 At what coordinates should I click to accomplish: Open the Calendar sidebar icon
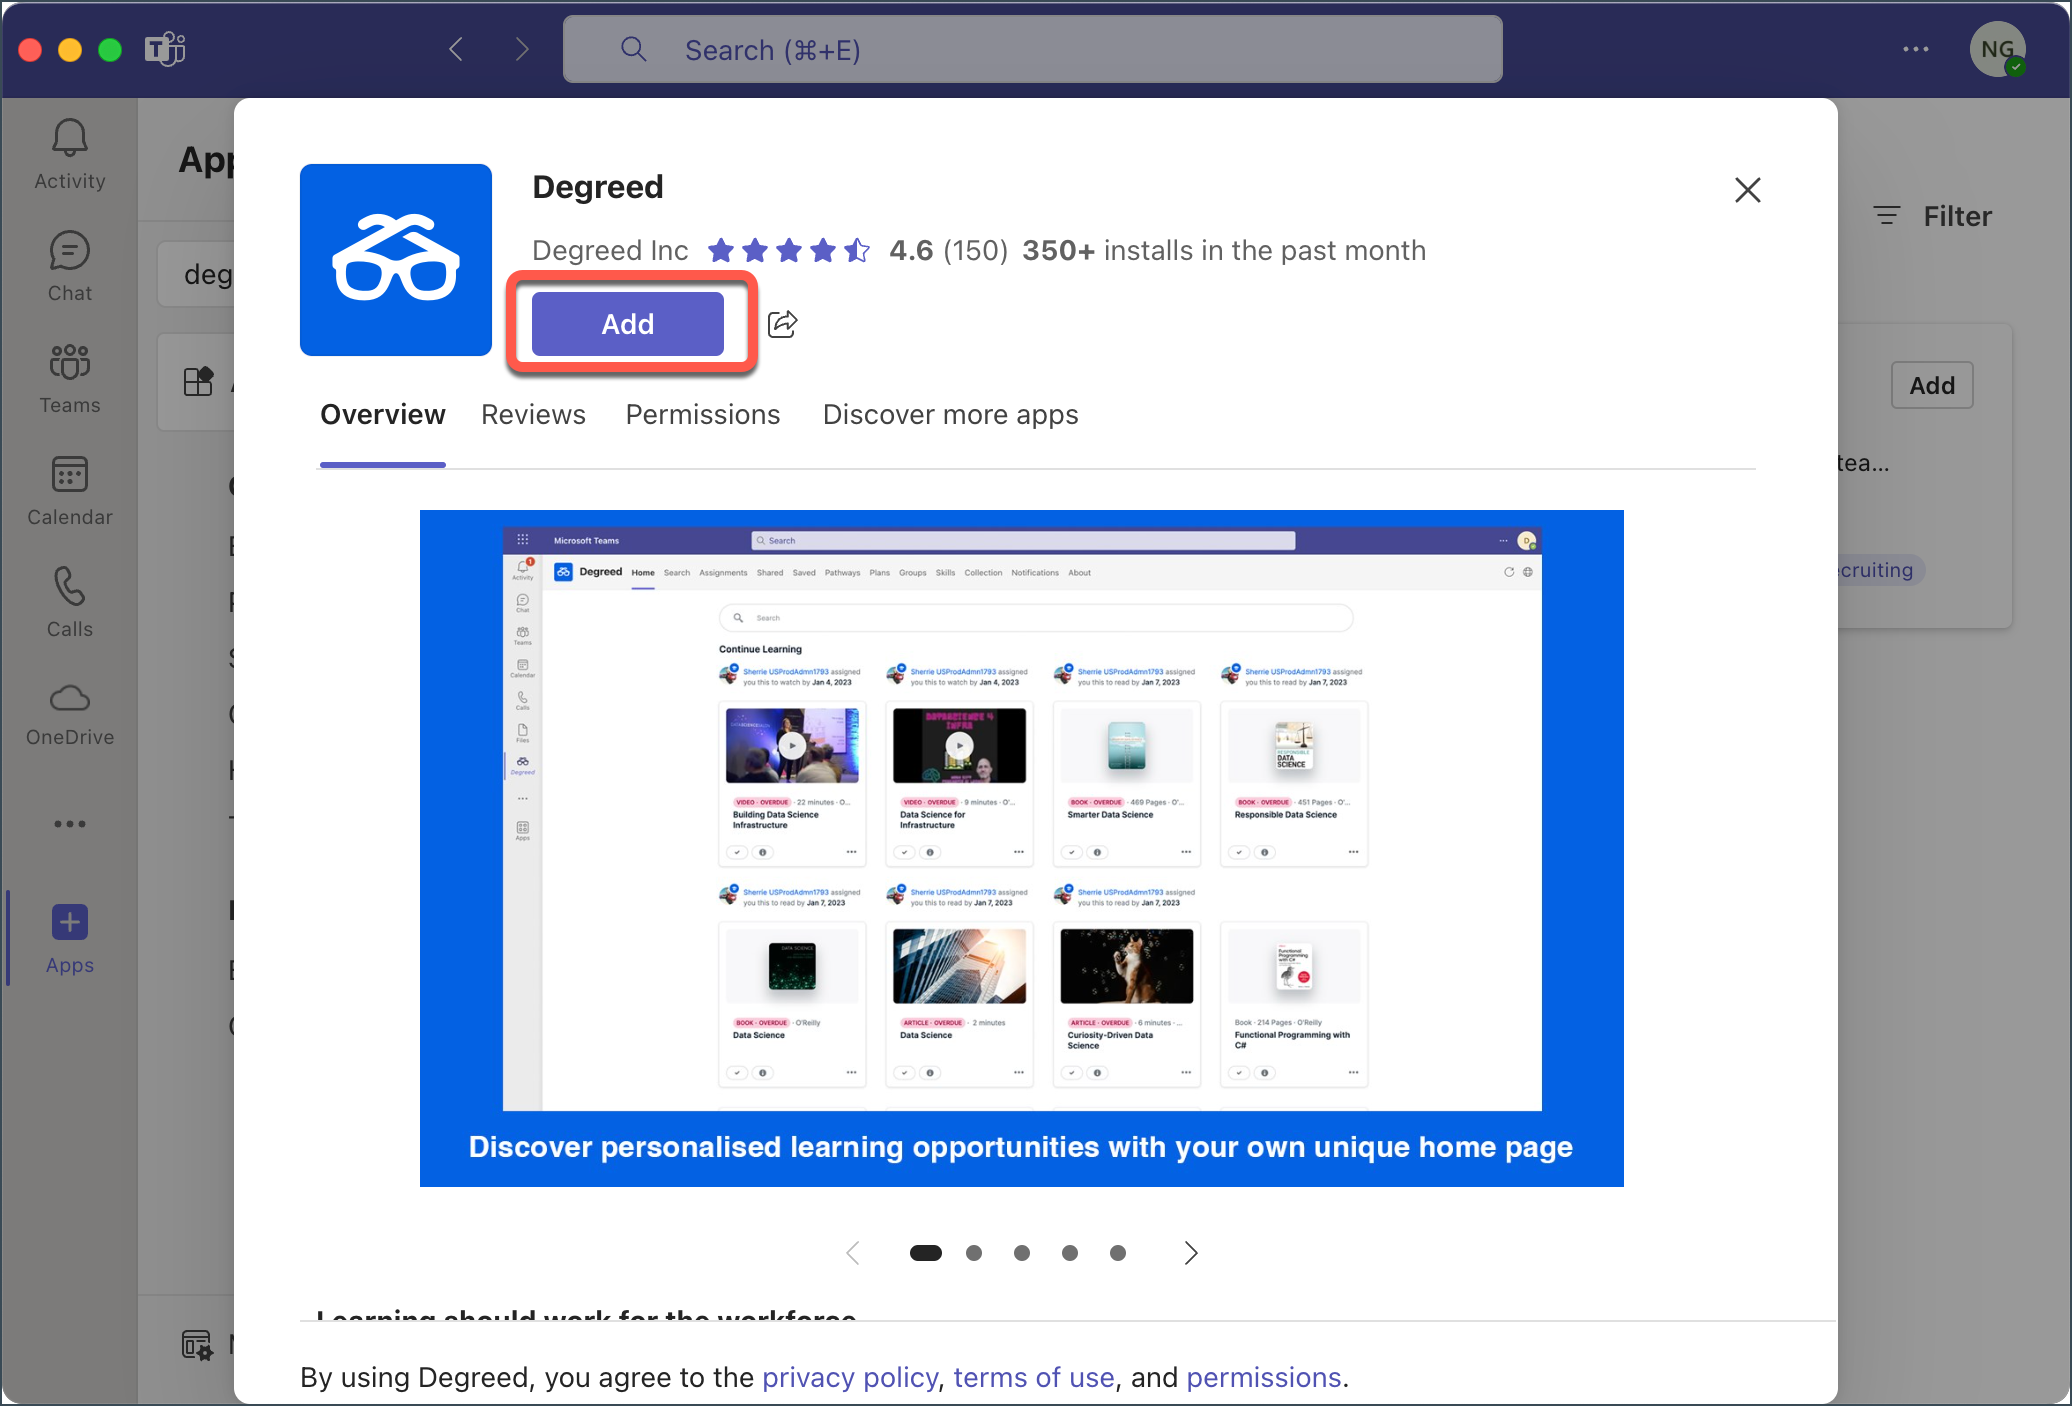click(x=69, y=490)
